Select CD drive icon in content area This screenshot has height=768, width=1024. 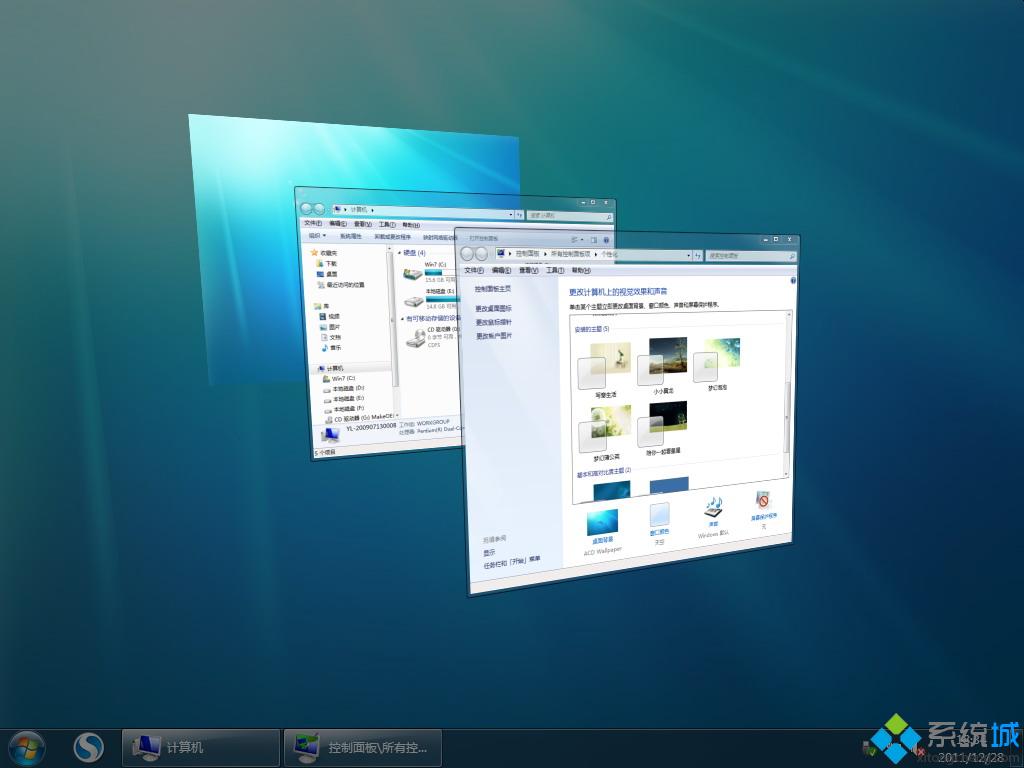tap(416, 338)
